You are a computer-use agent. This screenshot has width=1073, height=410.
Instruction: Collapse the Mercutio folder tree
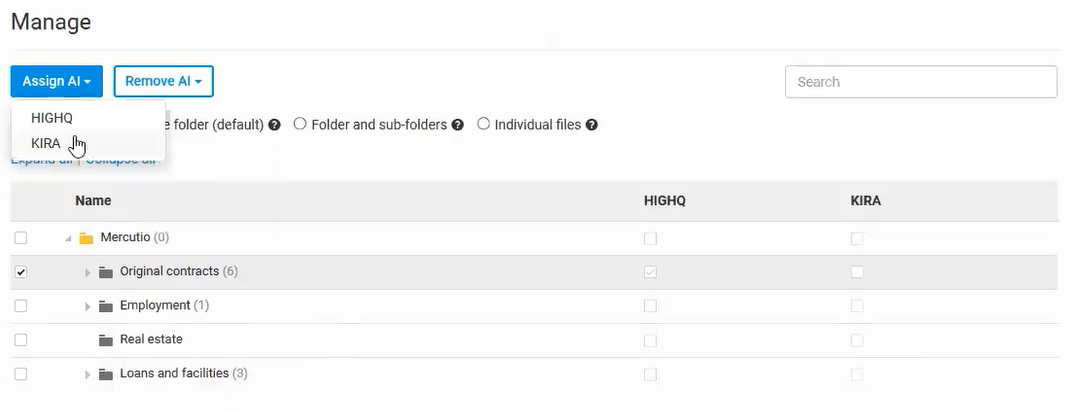[x=68, y=239]
